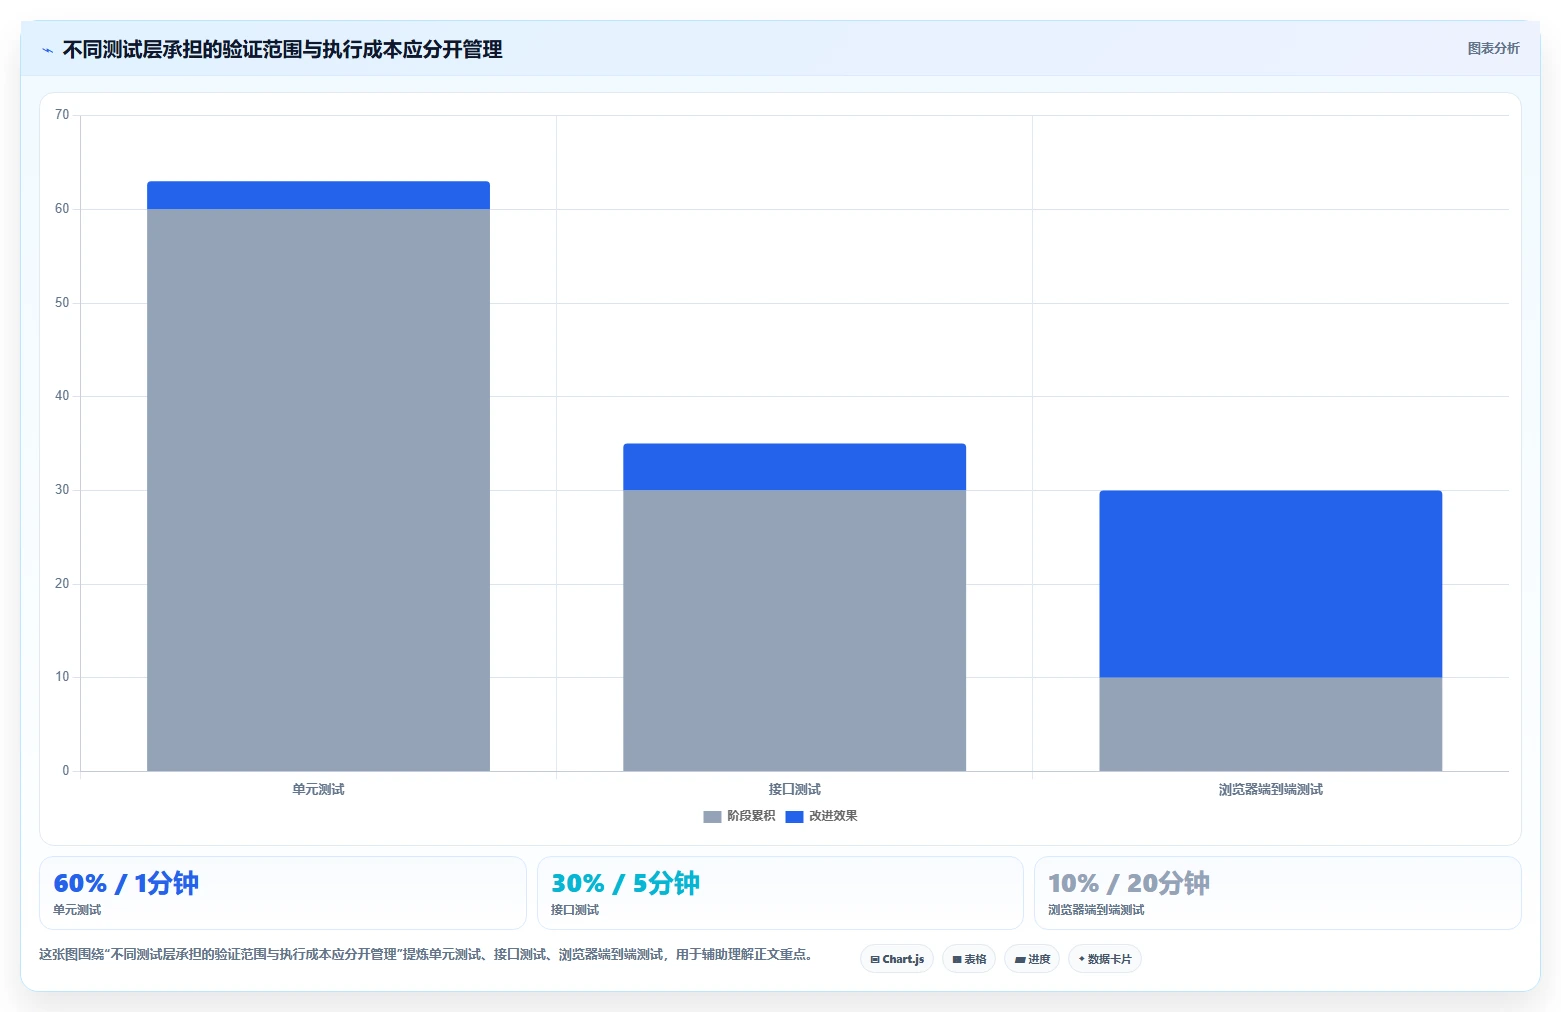Click the 单元测试 x-axis label
The image size is (1561, 1012).
pos(318,790)
